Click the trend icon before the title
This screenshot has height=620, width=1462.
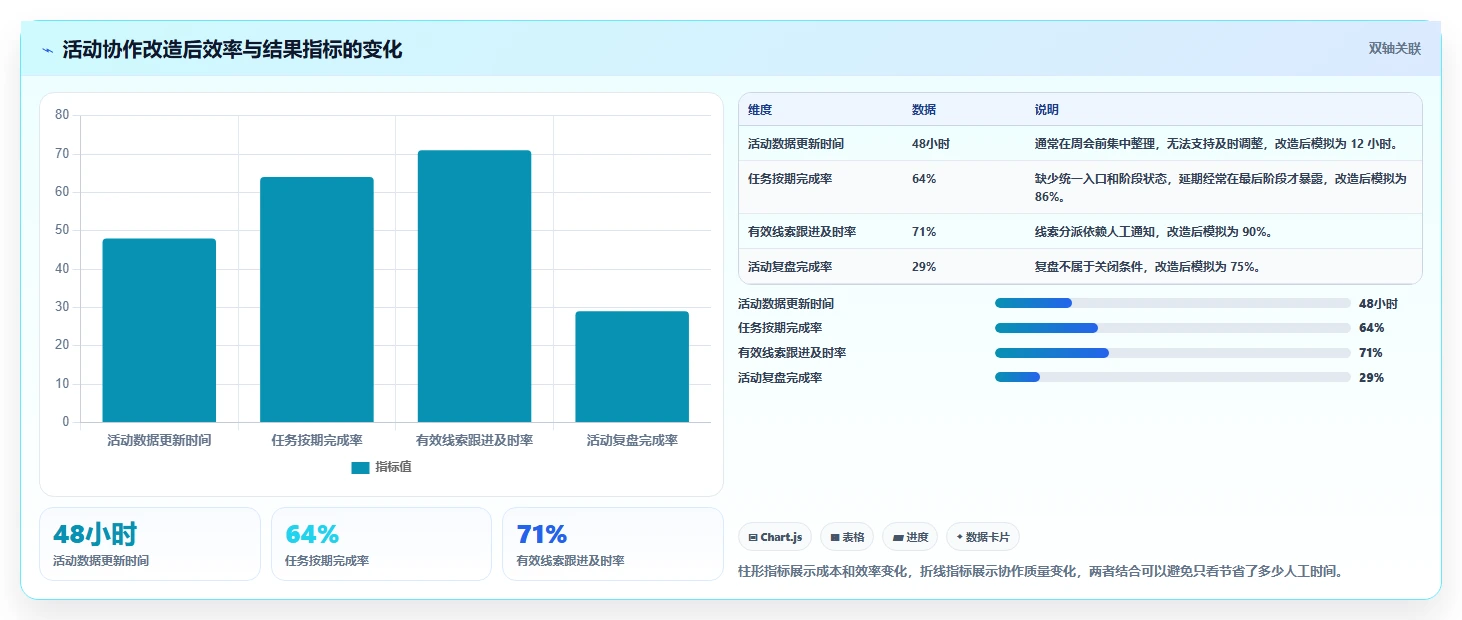(48, 50)
